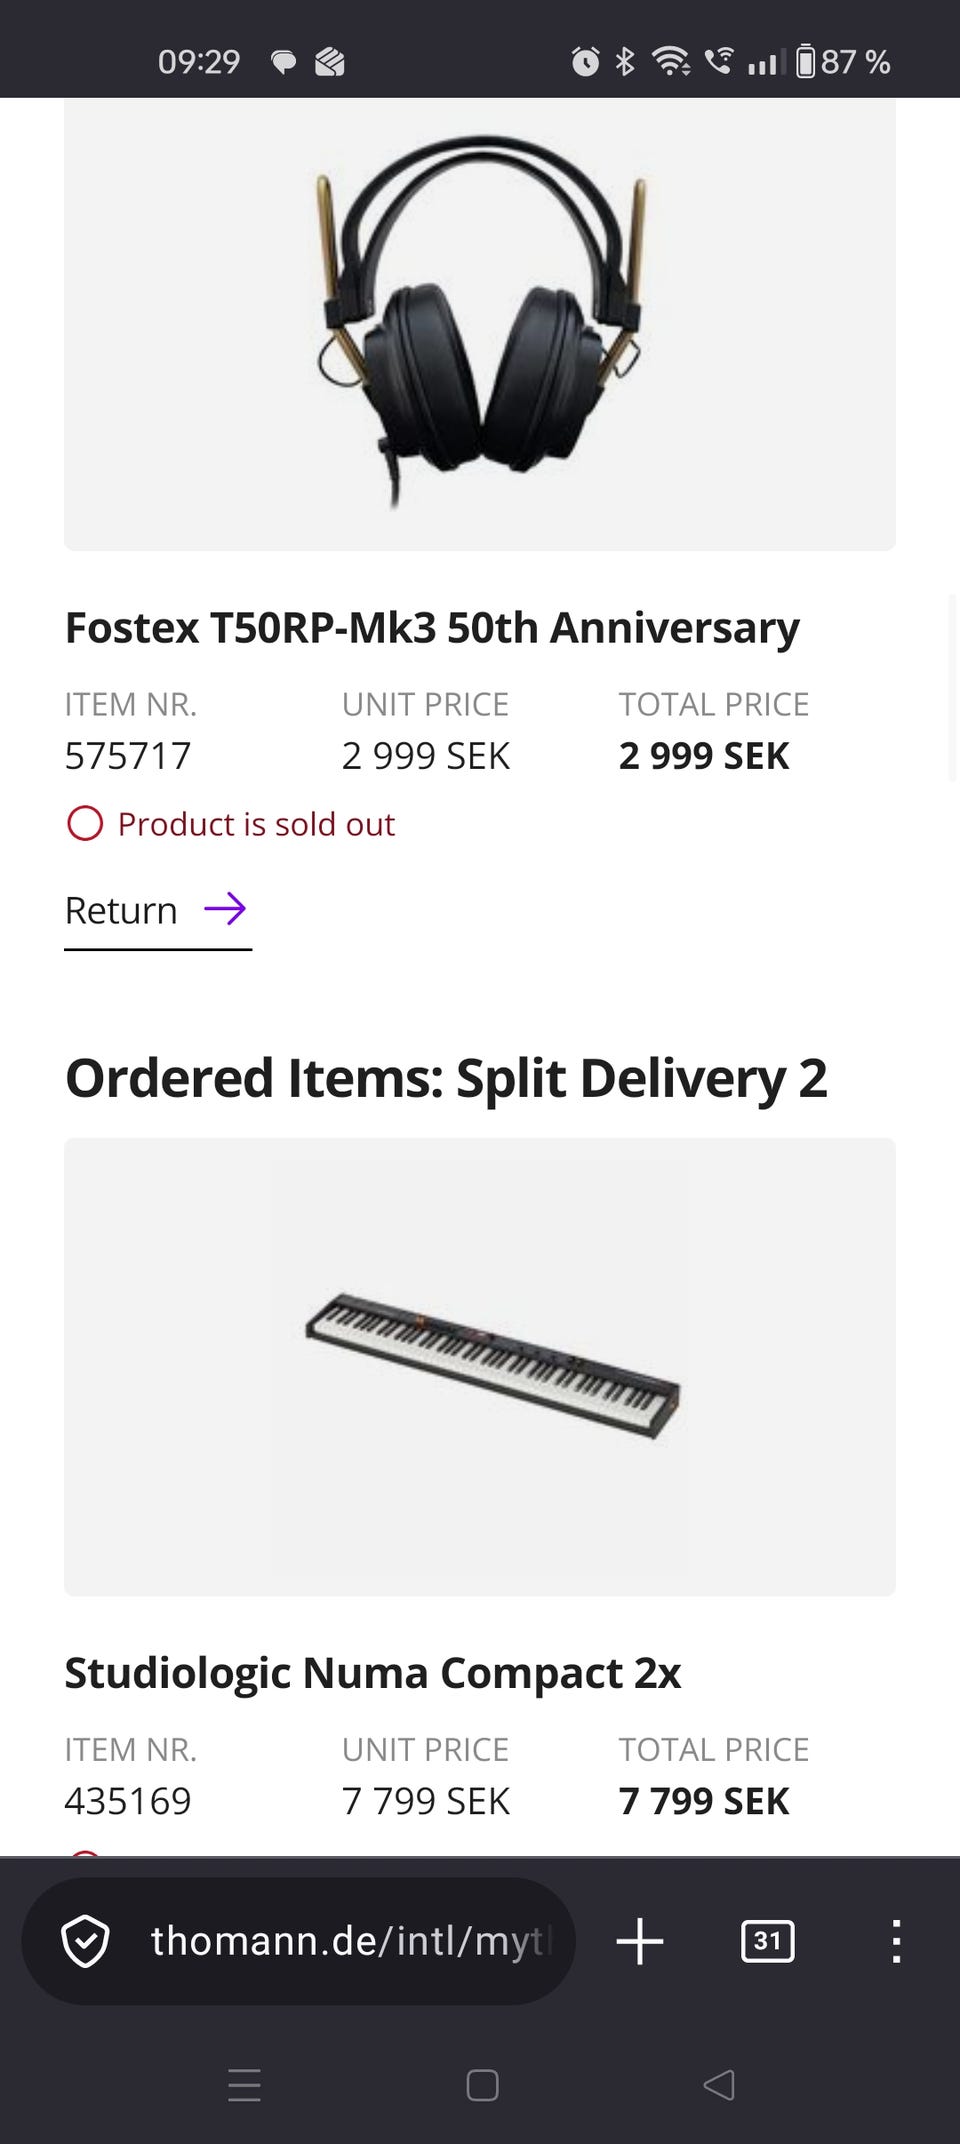Open the tab switcher showing 31 tabs
The image size is (960, 2144).
pos(767,1941)
